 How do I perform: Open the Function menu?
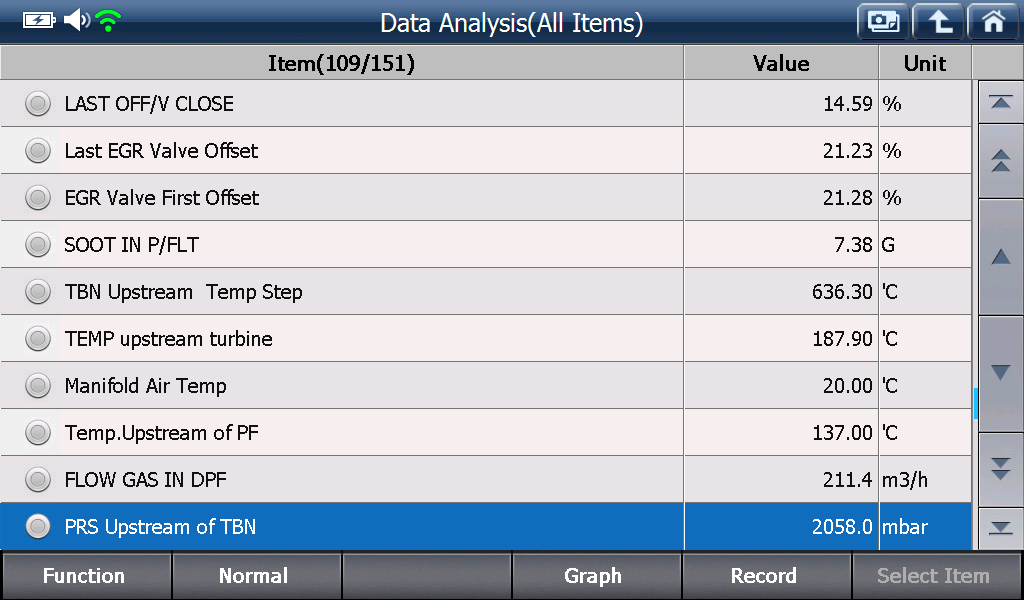tap(86, 576)
